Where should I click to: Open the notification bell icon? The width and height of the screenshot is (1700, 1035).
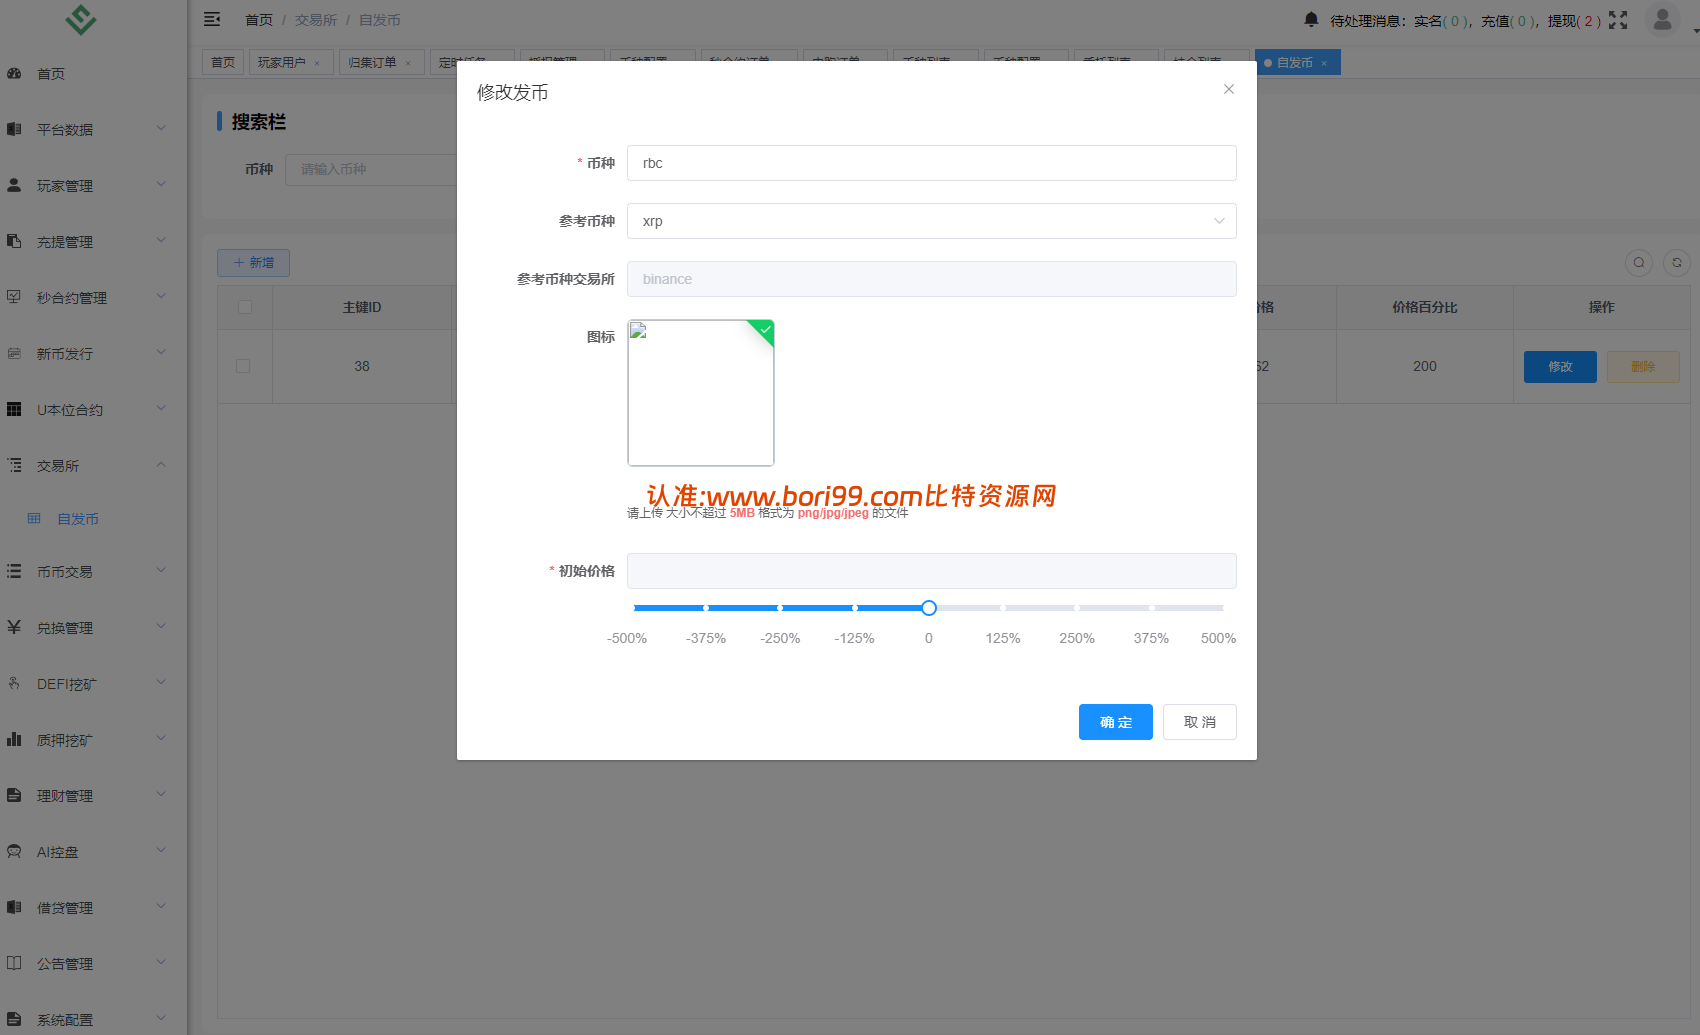pyautogui.click(x=1311, y=19)
